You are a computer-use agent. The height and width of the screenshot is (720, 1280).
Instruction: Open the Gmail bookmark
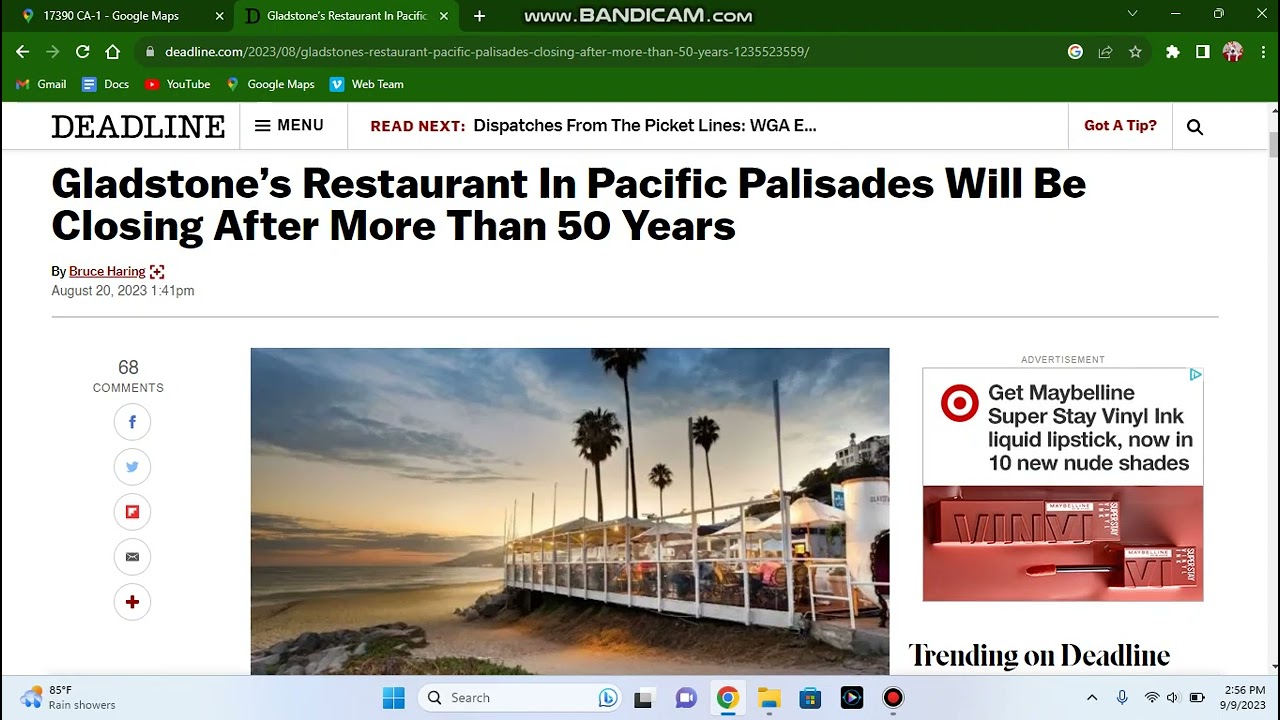[42, 84]
